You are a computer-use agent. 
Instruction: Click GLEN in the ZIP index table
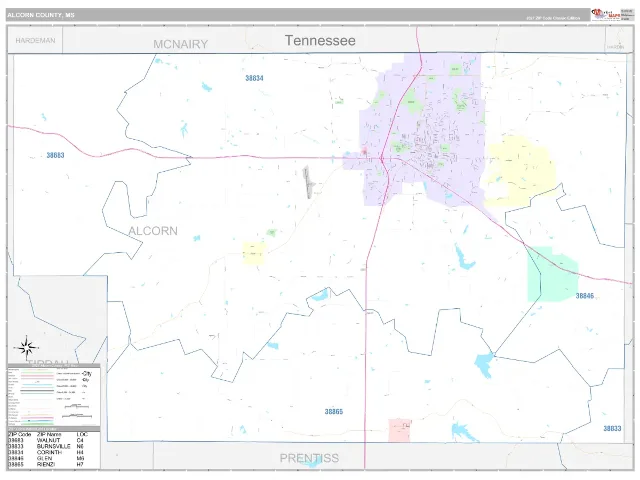(x=44, y=458)
